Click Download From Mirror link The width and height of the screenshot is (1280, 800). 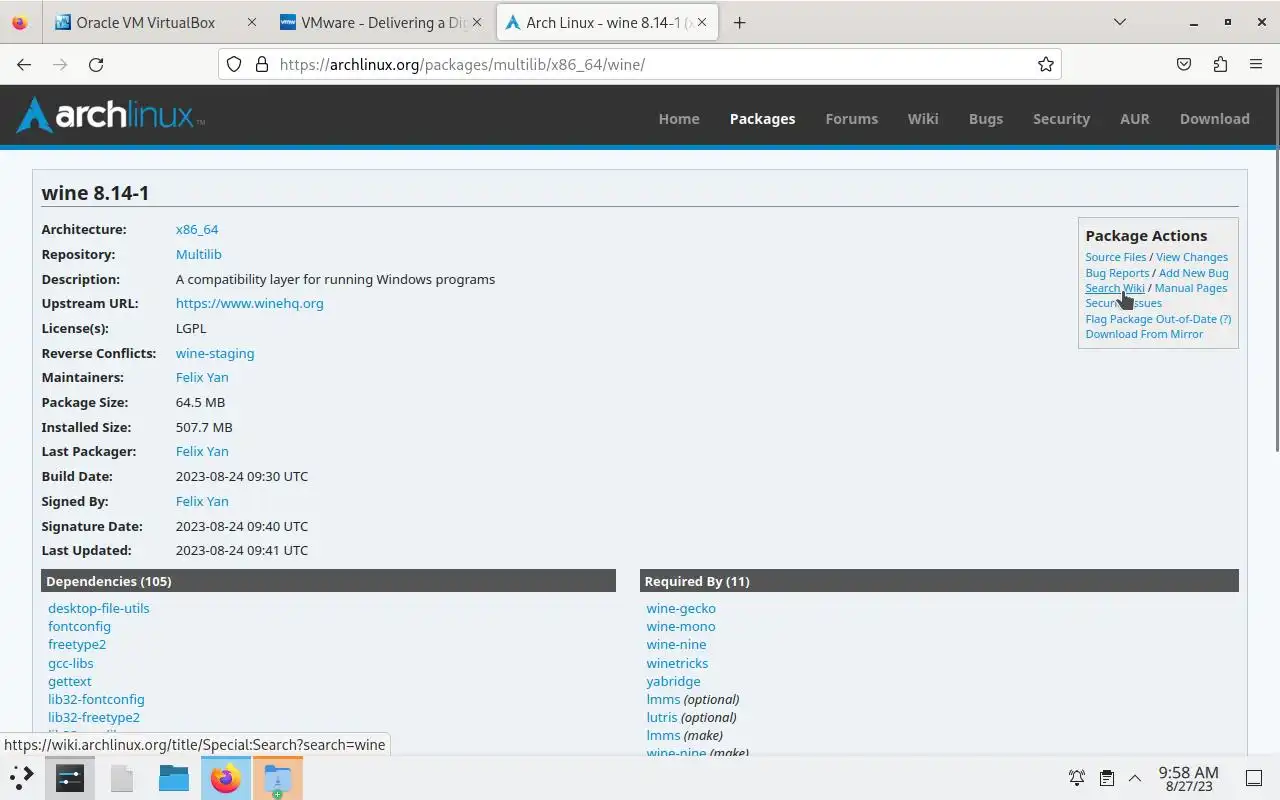coord(1144,334)
